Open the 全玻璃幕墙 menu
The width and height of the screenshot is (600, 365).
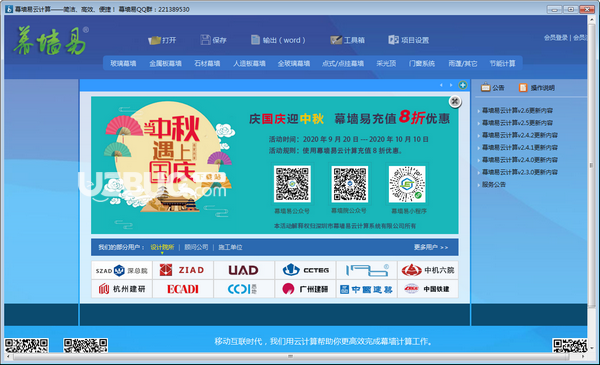click(294, 63)
